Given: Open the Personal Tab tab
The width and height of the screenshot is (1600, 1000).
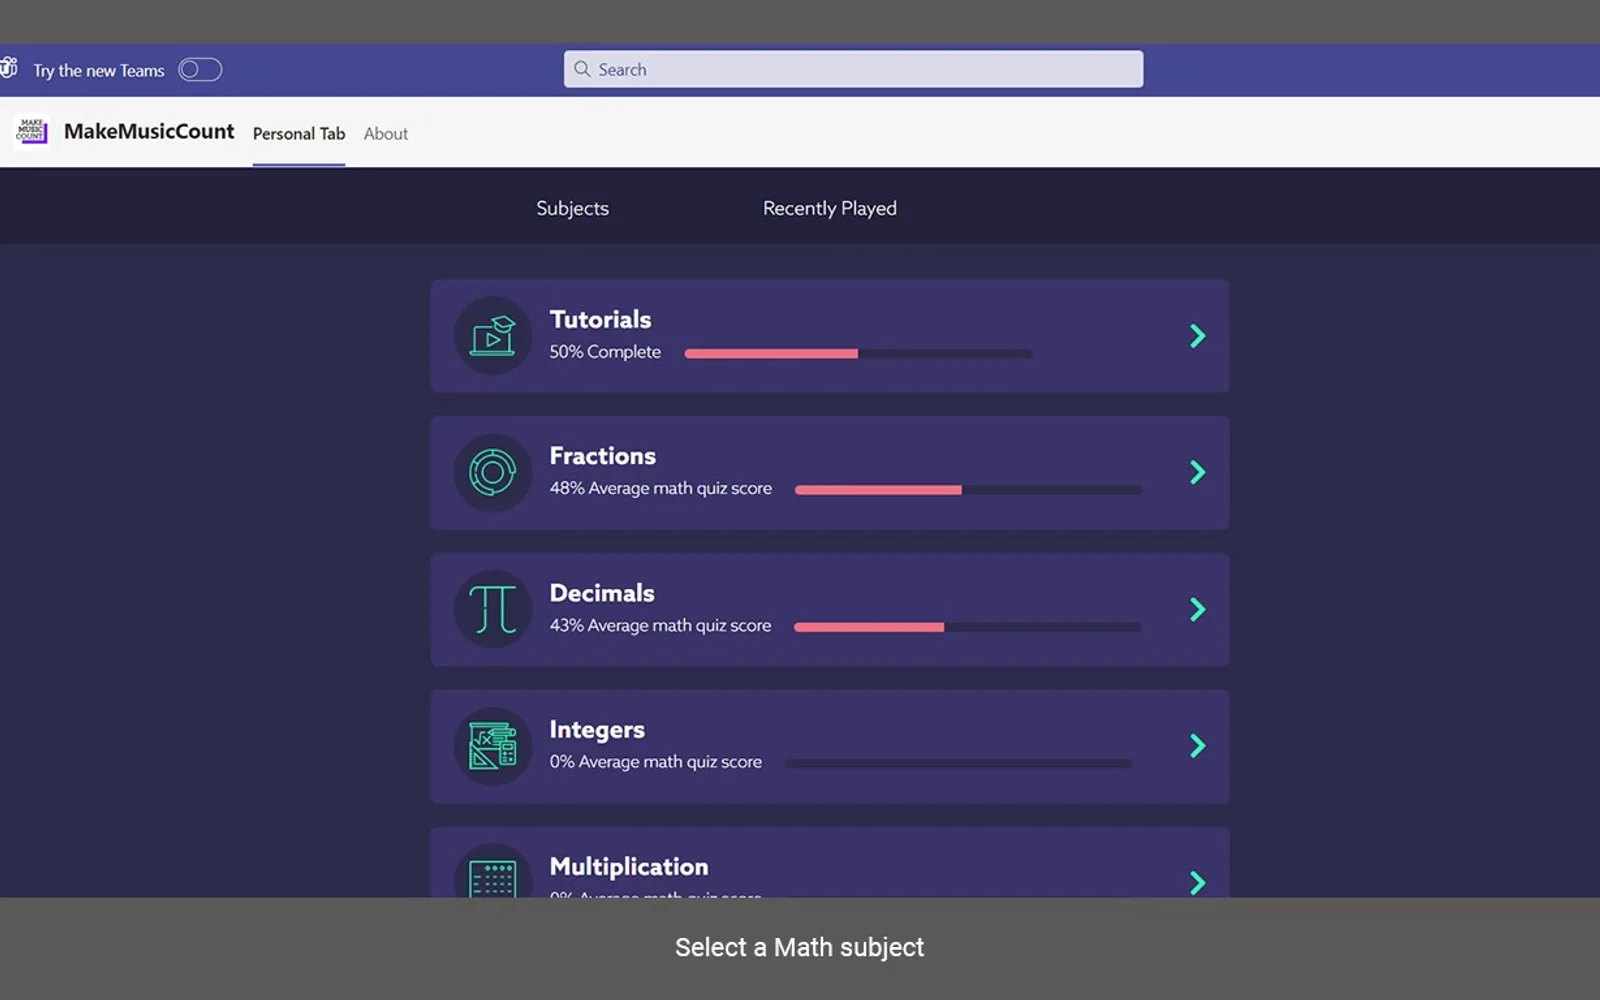Looking at the screenshot, I should point(299,134).
